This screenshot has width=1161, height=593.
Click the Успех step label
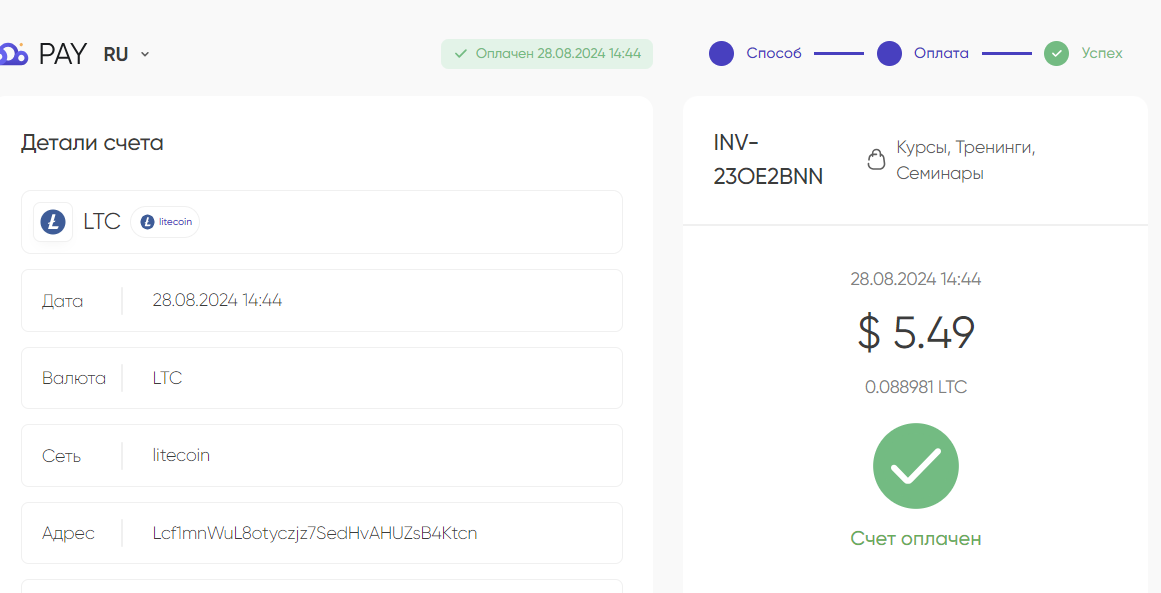click(1102, 53)
